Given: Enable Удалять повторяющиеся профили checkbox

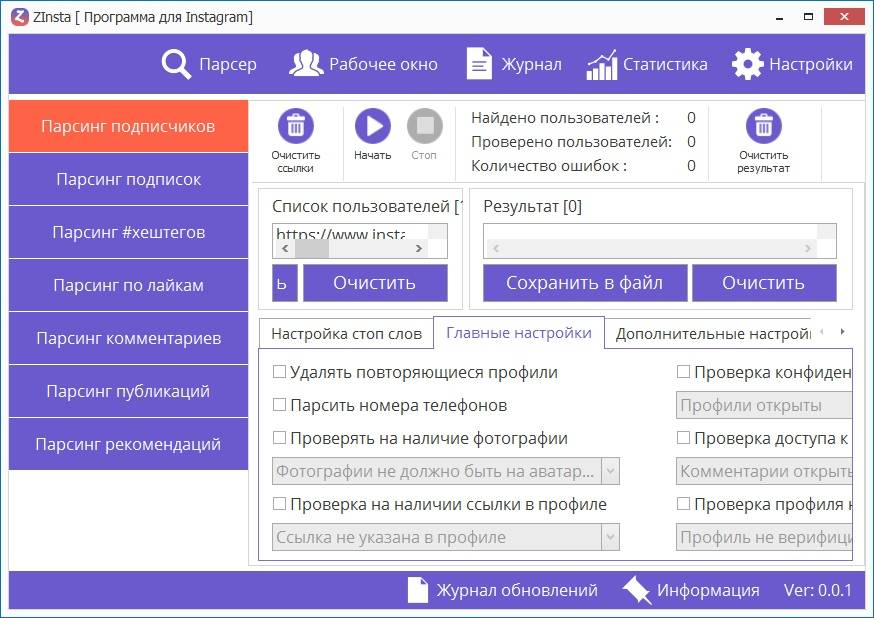Looking at the screenshot, I should 280,373.
